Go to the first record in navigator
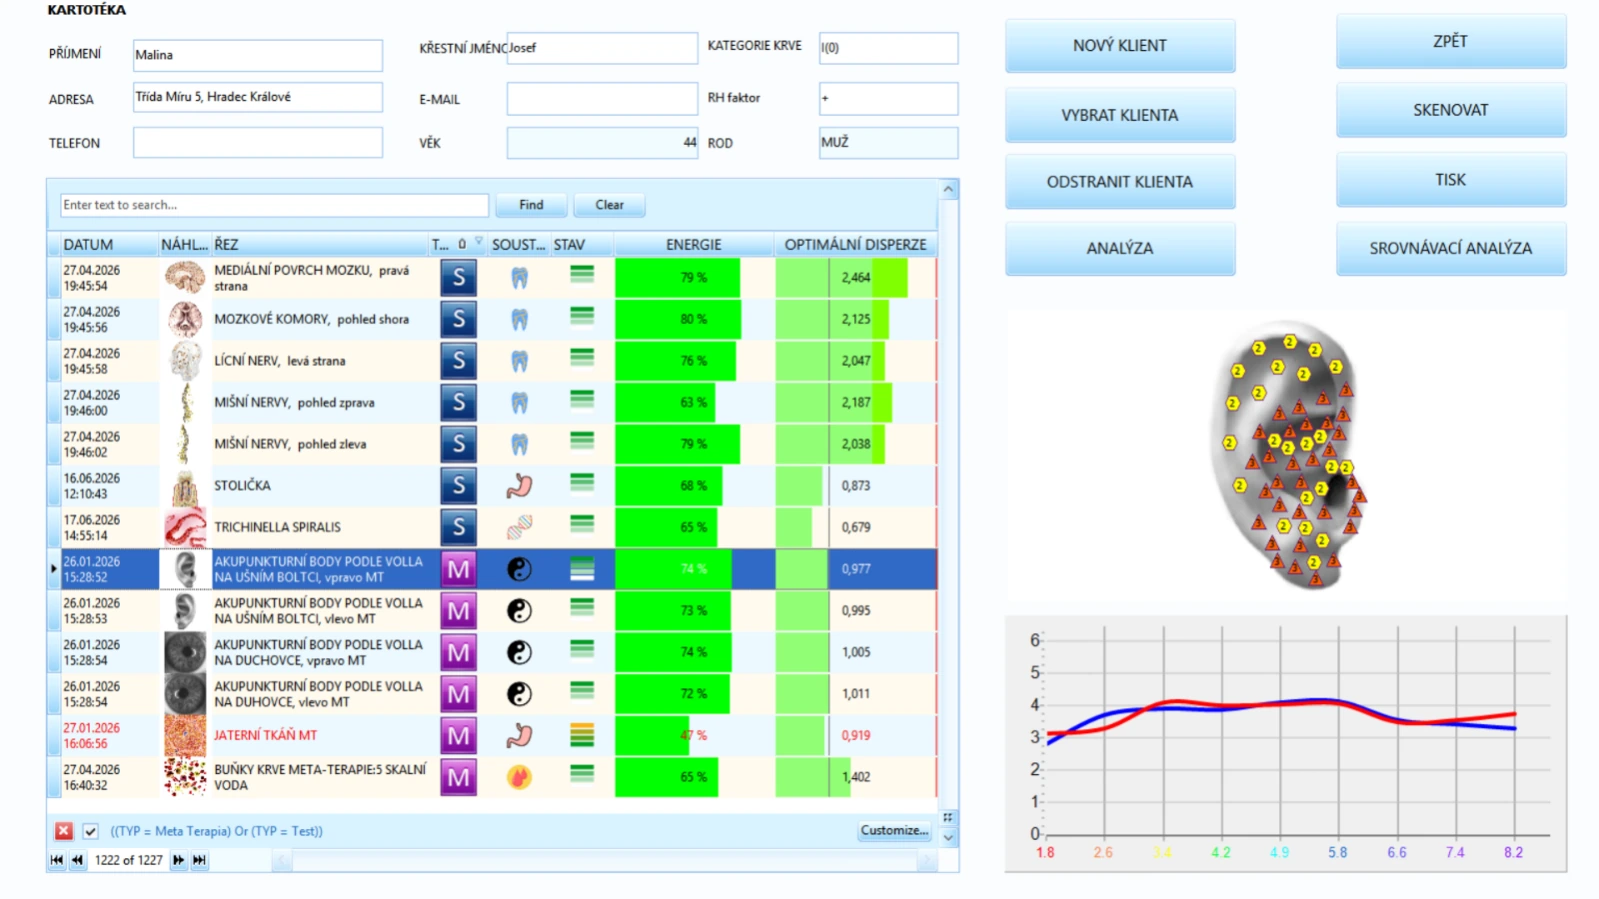The height and width of the screenshot is (899, 1599). tap(57, 860)
